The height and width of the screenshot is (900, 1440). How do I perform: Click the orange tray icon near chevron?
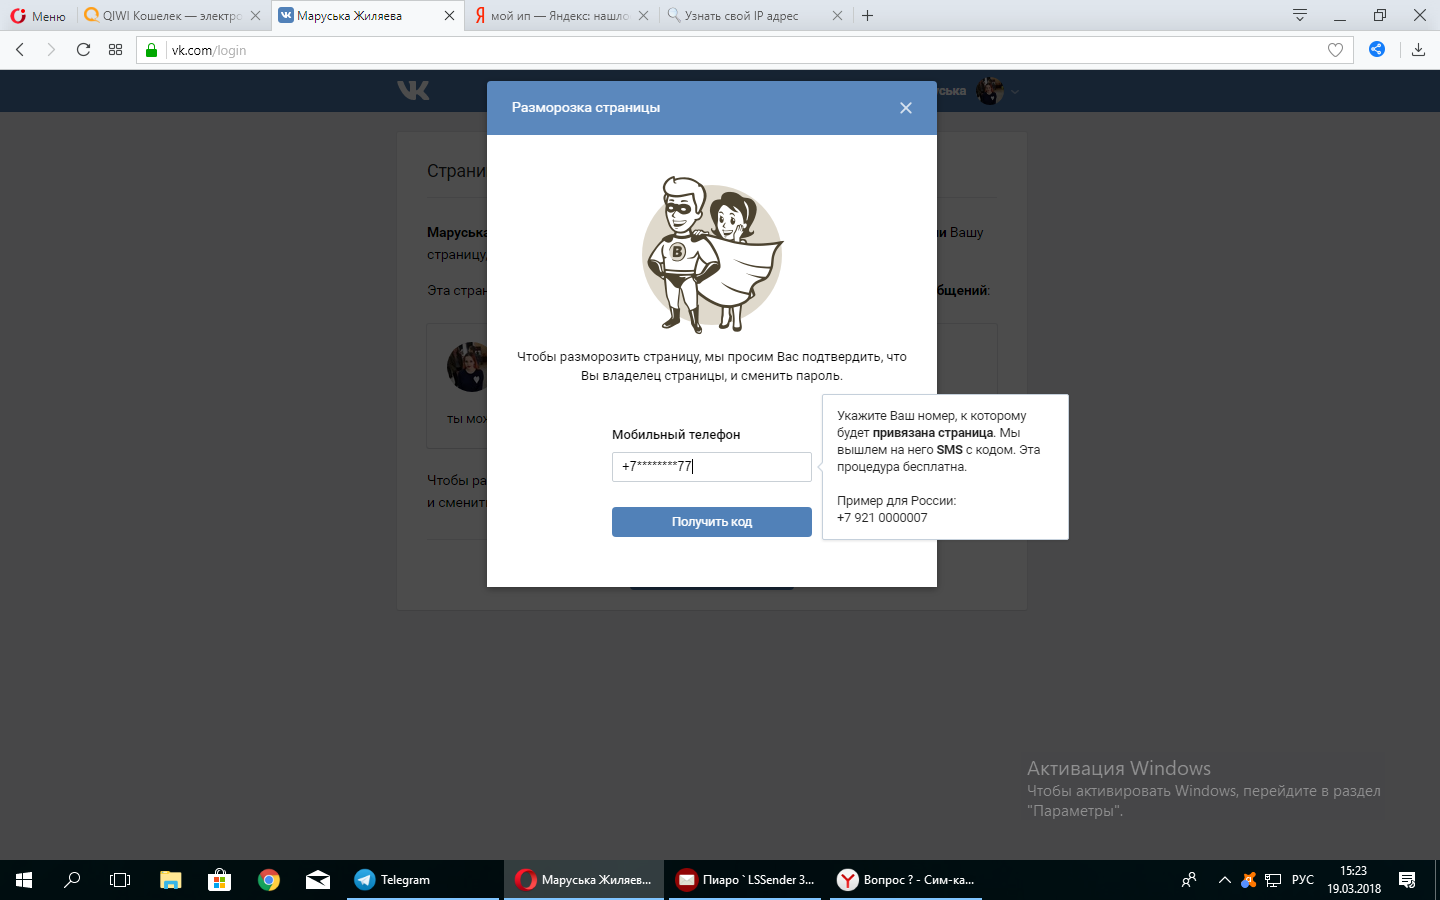click(1248, 880)
